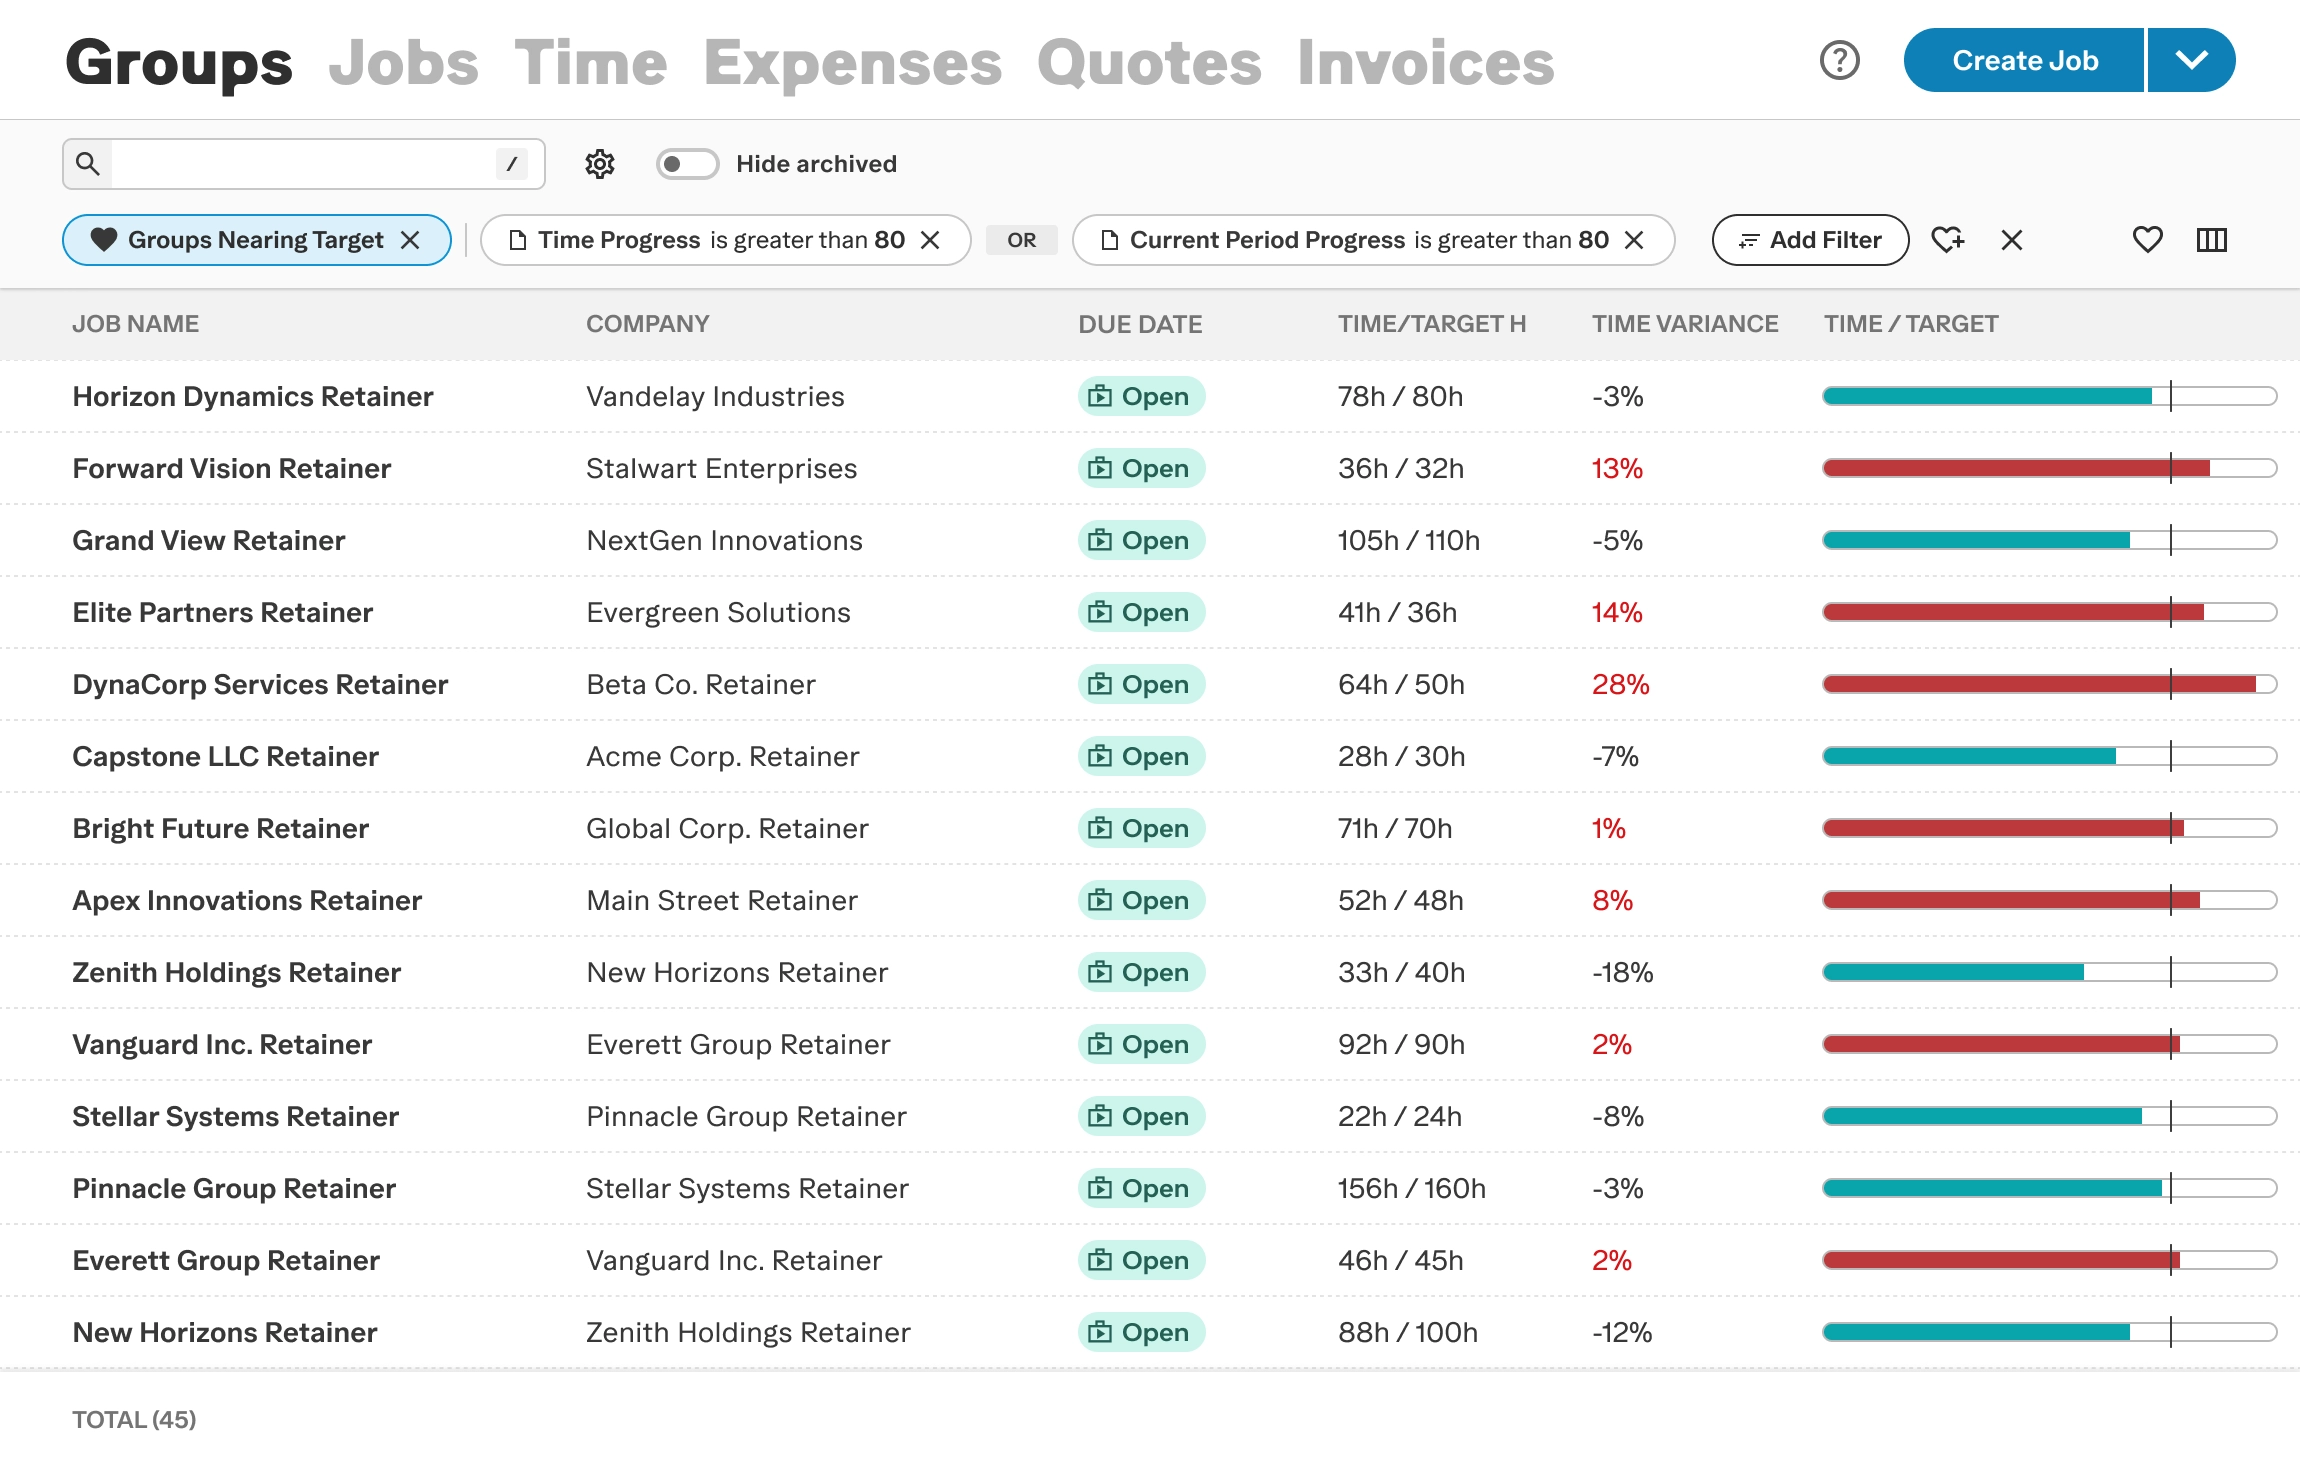Click the Create Job button
The image size is (2300, 1468).
2024,61
